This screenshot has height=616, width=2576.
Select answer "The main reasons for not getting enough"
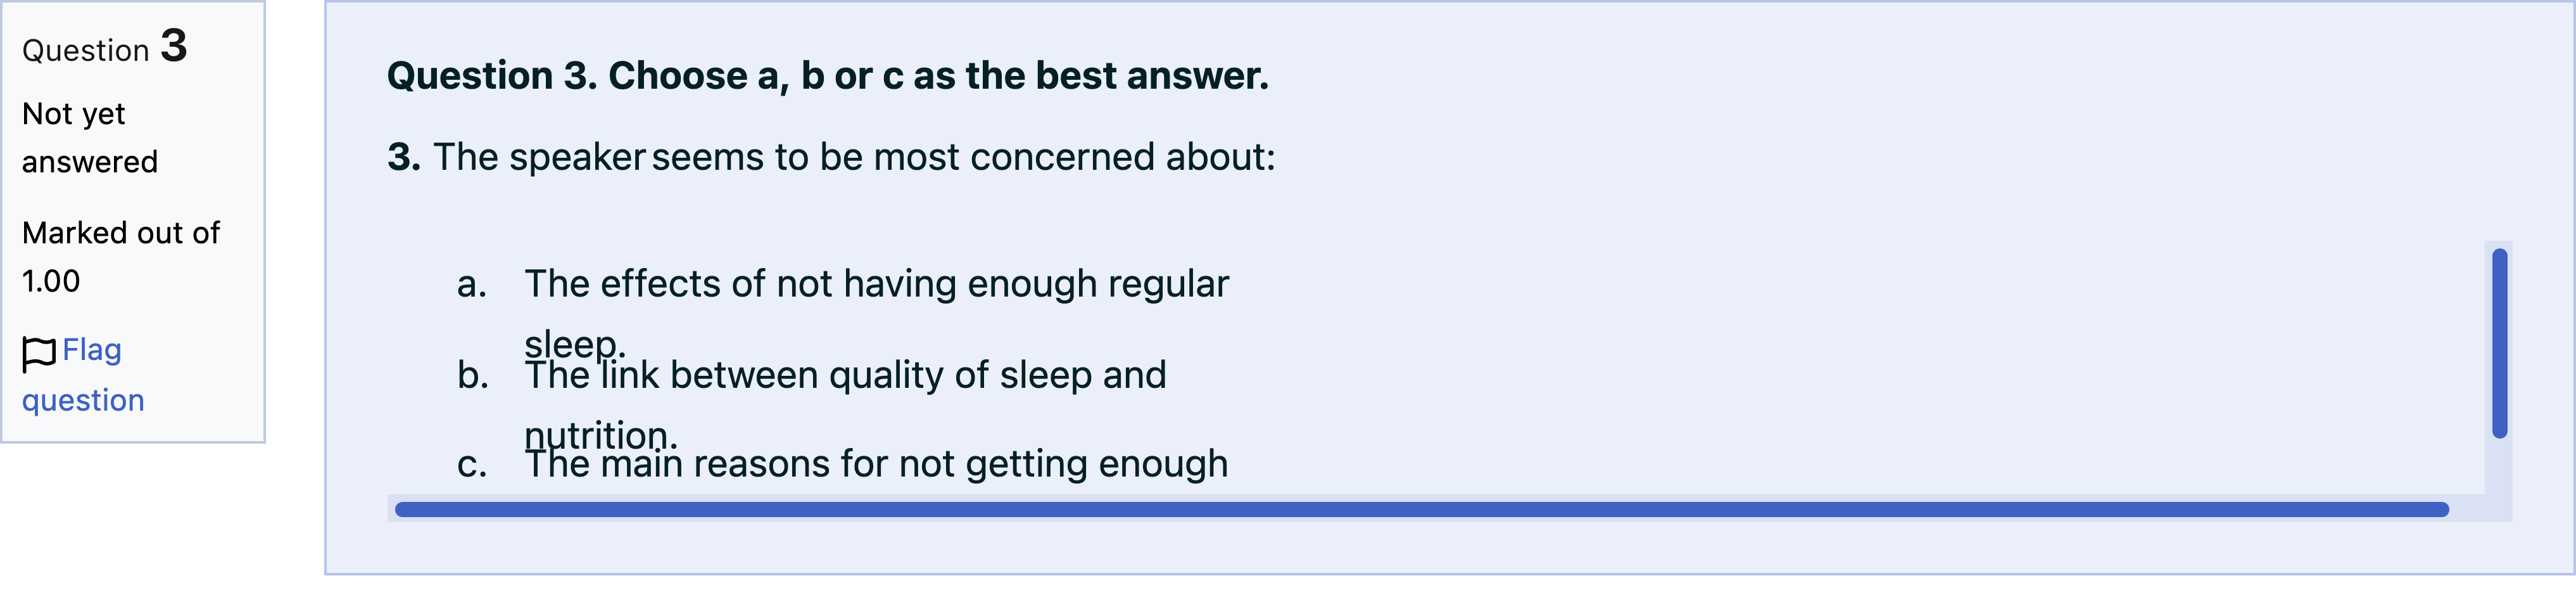coord(876,464)
